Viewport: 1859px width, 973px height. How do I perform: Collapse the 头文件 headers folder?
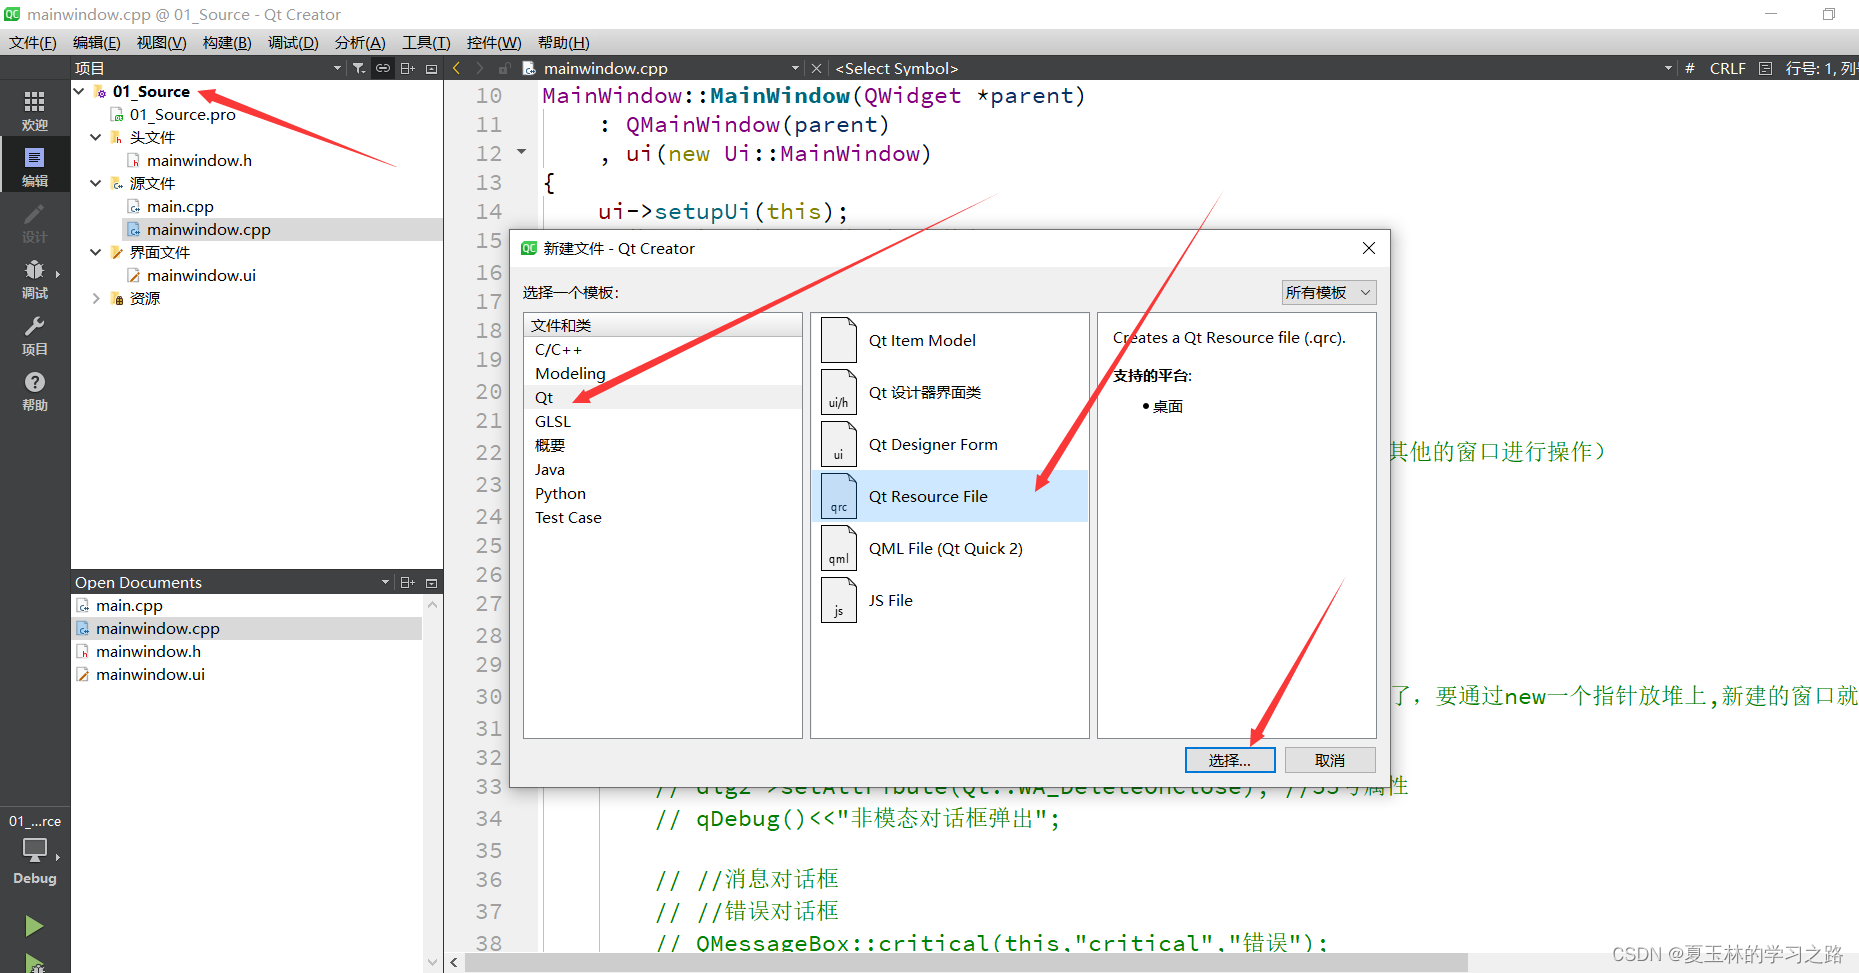click(x=96, y=137)
